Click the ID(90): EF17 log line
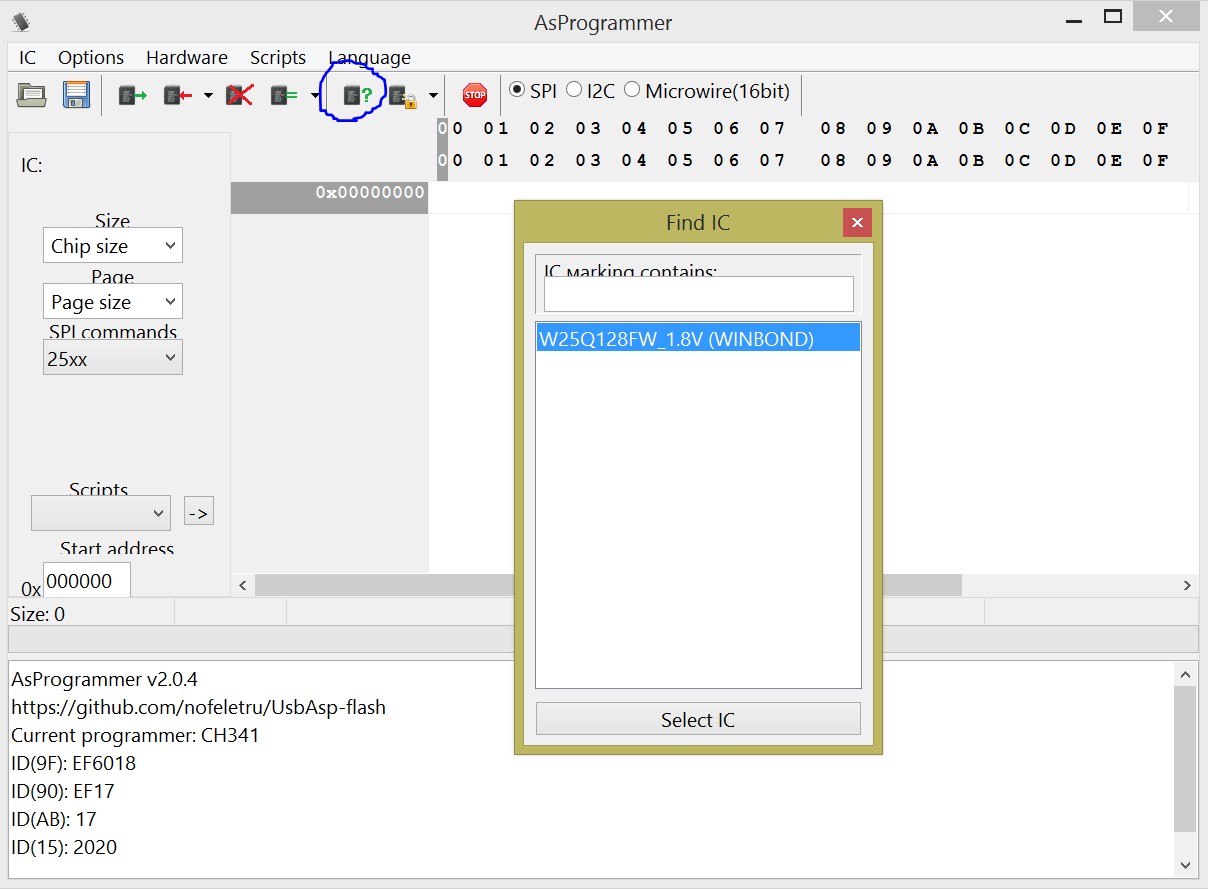 click(62, 791)
